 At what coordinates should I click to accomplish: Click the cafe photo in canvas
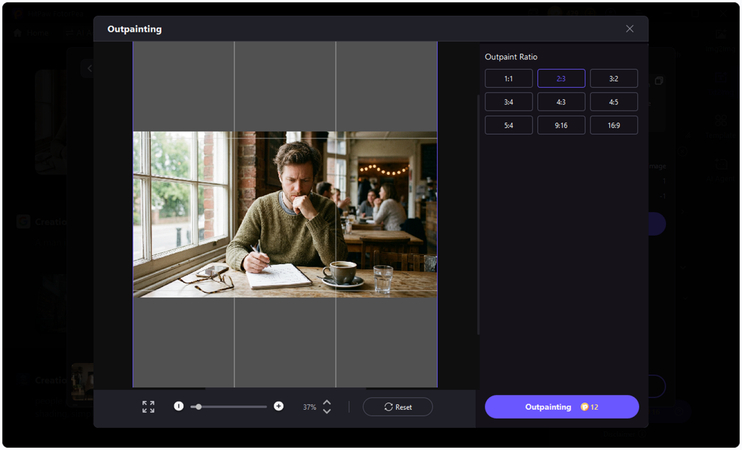point(285,214)
